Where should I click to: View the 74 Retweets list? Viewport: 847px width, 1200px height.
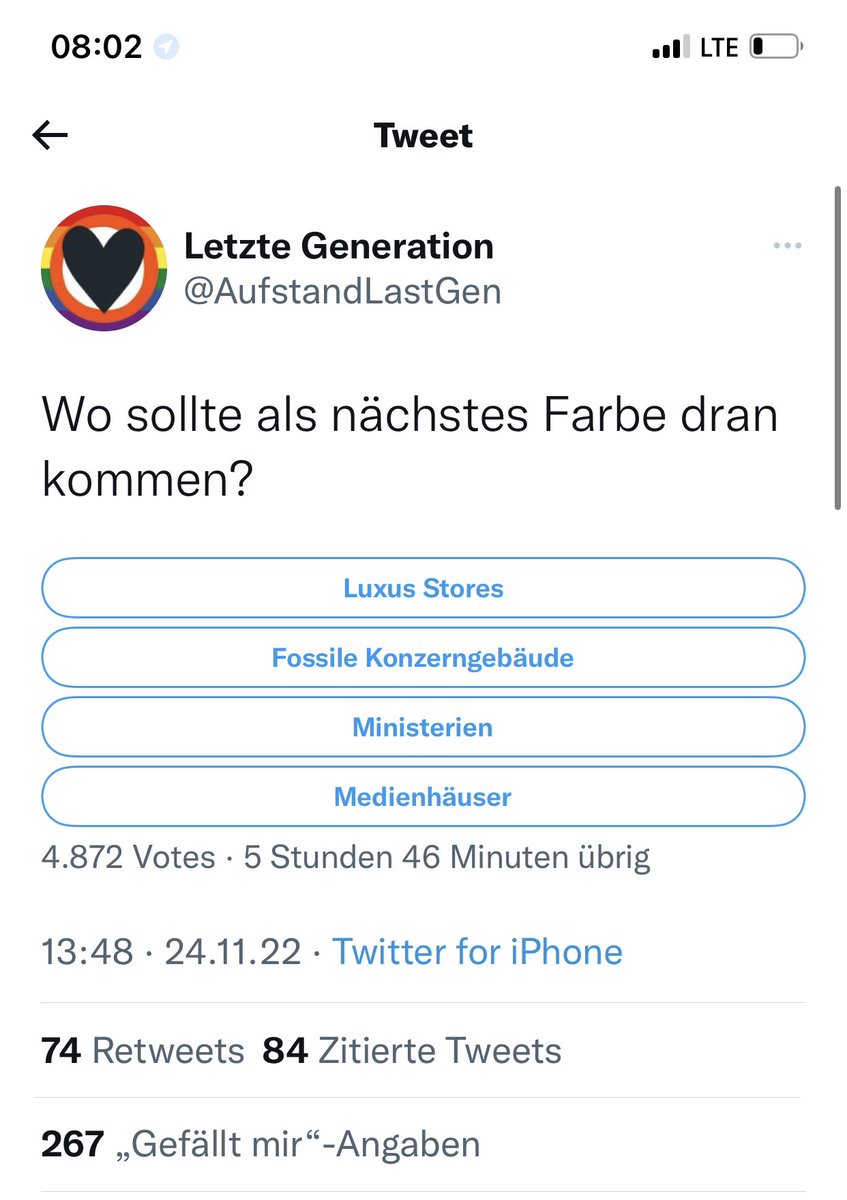(x=143, y=1051)
